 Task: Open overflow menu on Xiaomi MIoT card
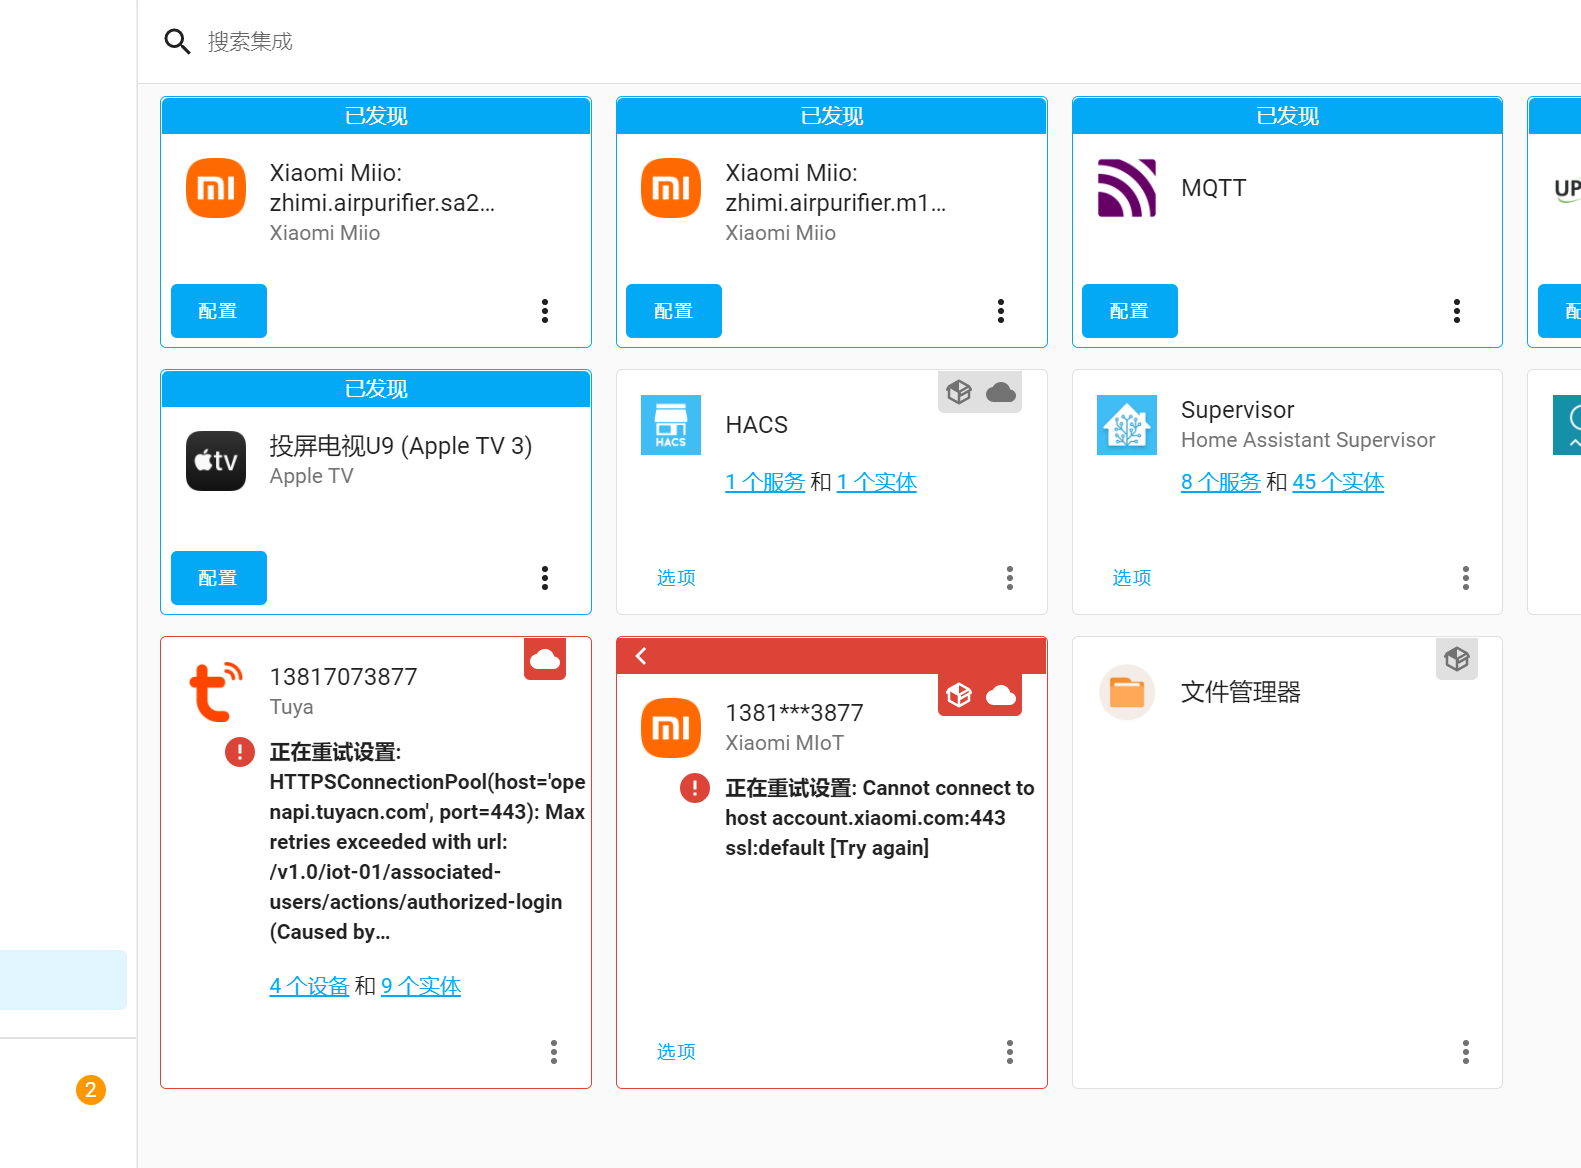[x=1010, y=1052]
